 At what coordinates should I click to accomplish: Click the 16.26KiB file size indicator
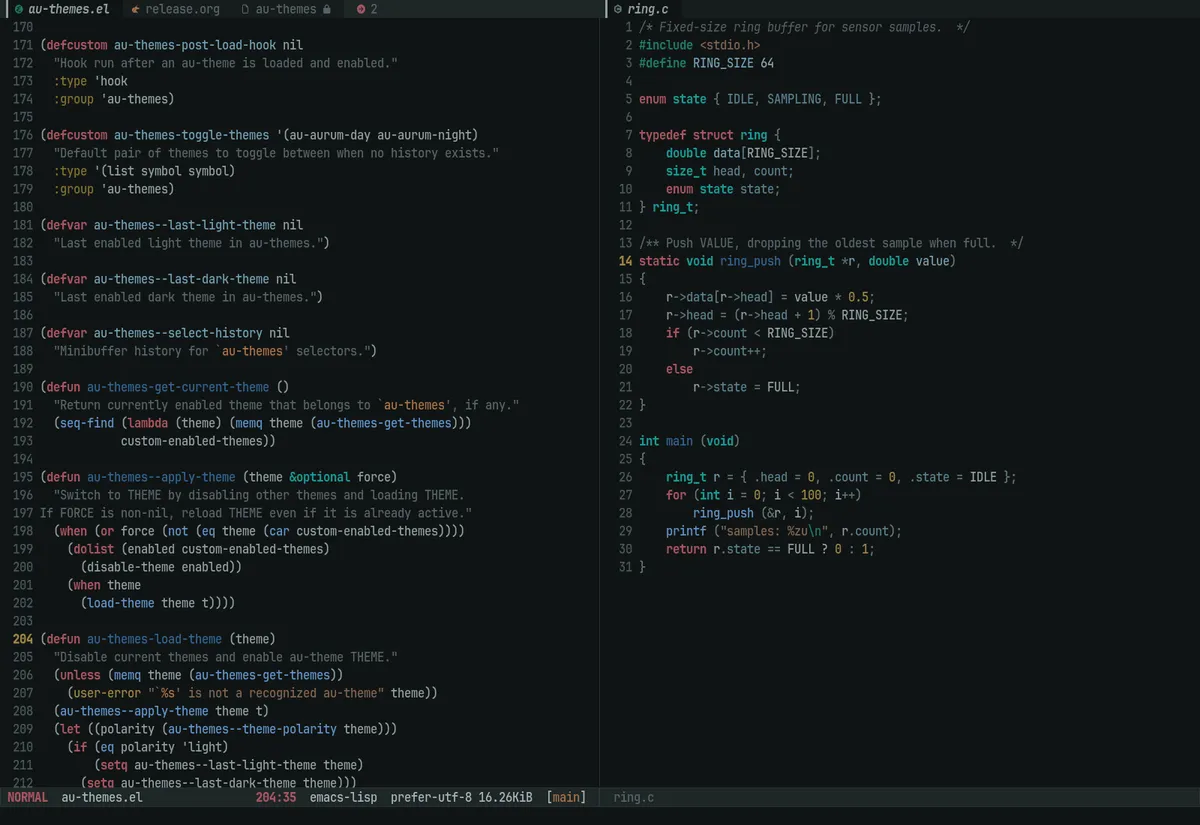coord(505,797)
